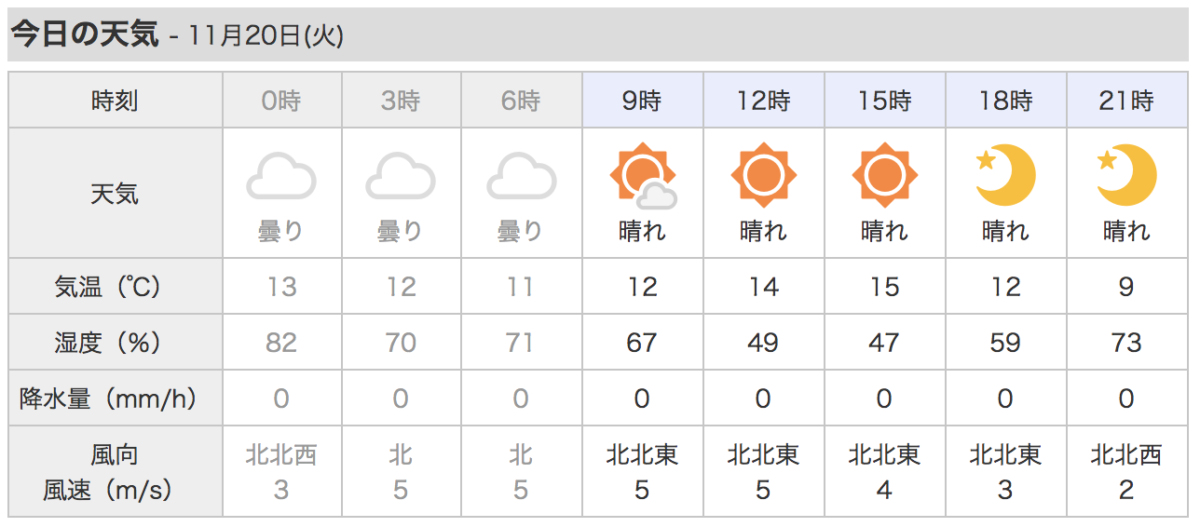Click the 風向 風速（m/s） row label
The height and width of the screenshot is (527, 1200).
pos(115,472)
